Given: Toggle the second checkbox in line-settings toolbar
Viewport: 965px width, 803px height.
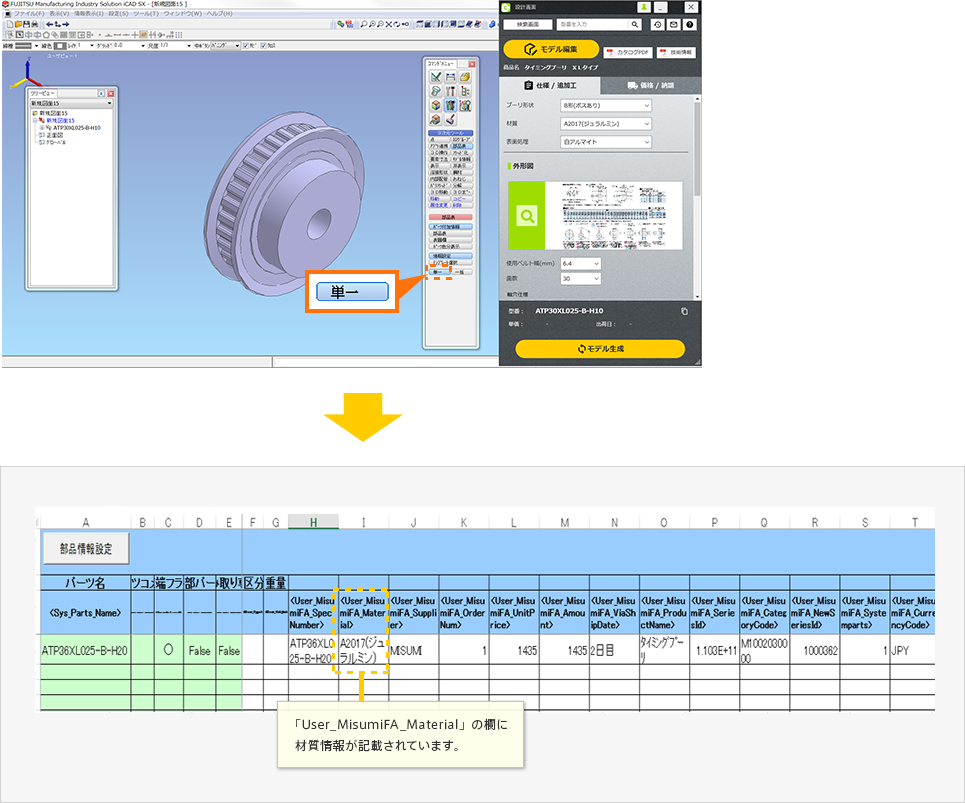Looking at the screenshot, I should pyautogui.click(x=263, y=45).
